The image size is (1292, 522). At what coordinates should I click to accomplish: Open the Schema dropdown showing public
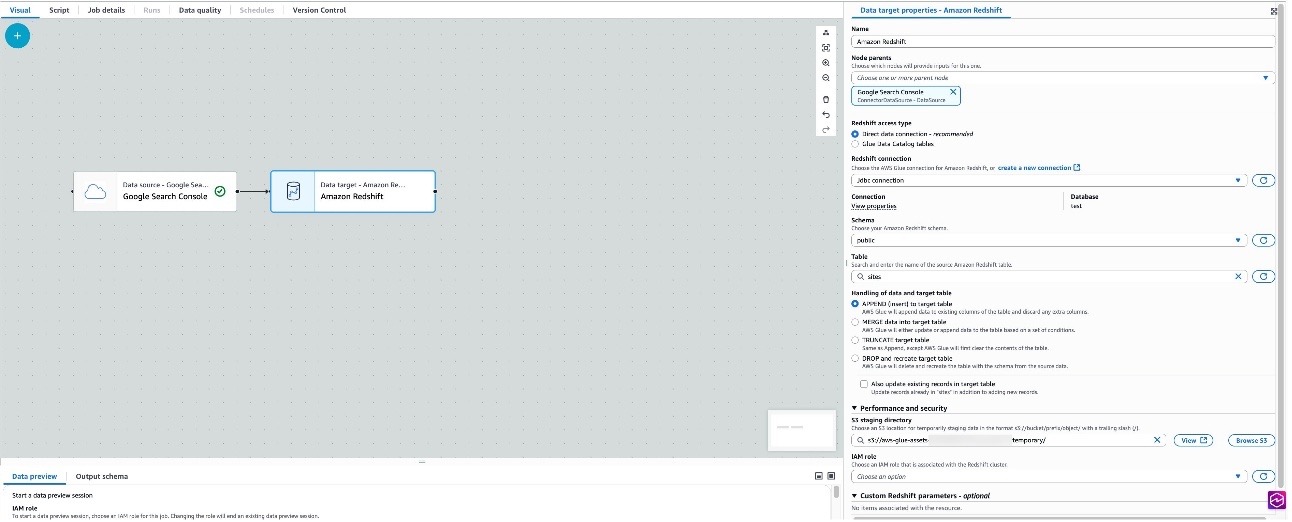pos(1048,240)
